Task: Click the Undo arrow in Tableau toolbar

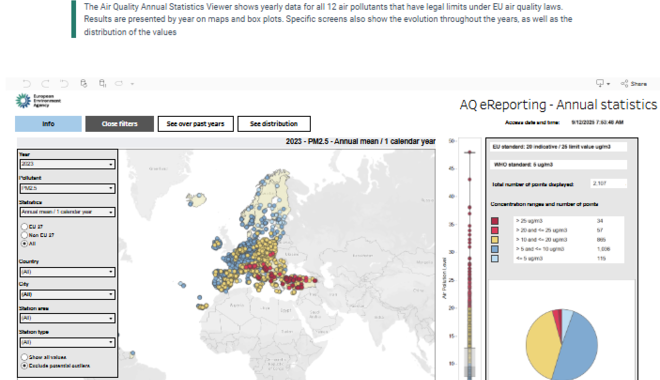Action: pos(27,84)
